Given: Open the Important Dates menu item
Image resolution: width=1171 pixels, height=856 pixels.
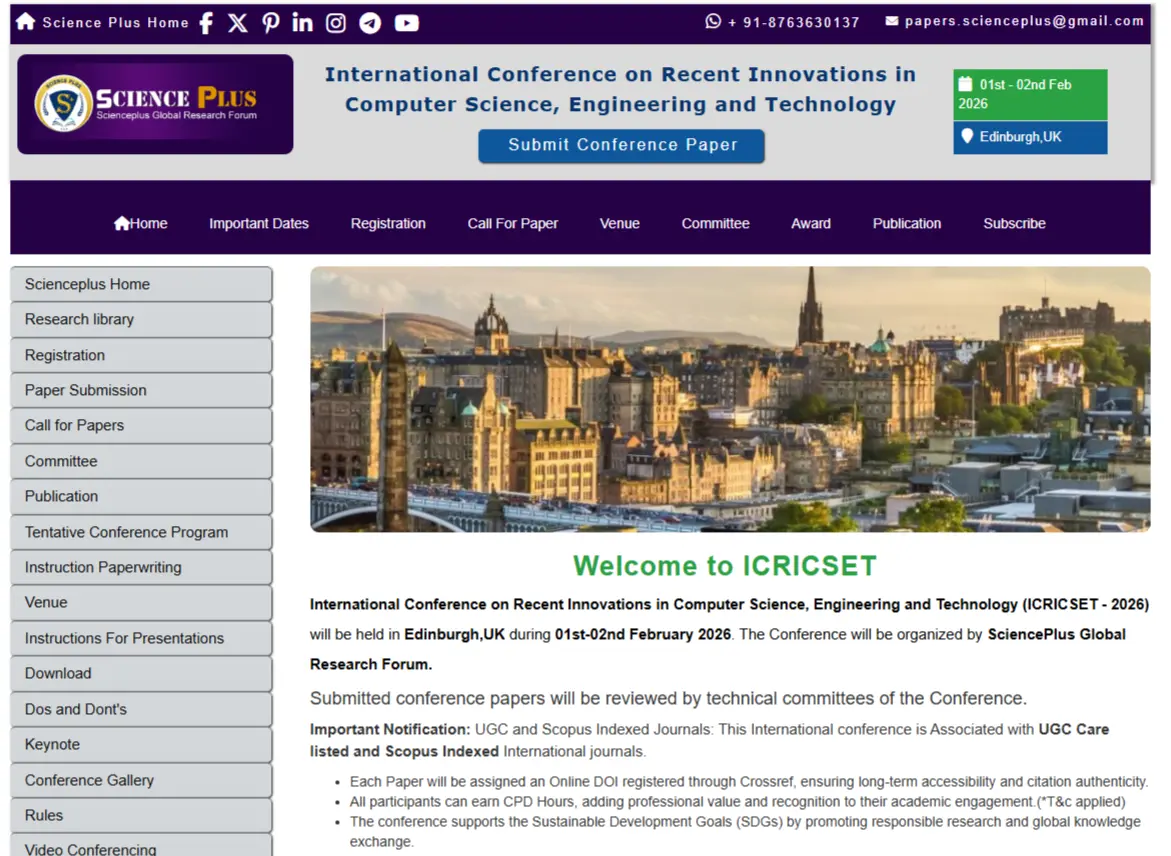Looking at the screenshot, I should tap(258, 223).
